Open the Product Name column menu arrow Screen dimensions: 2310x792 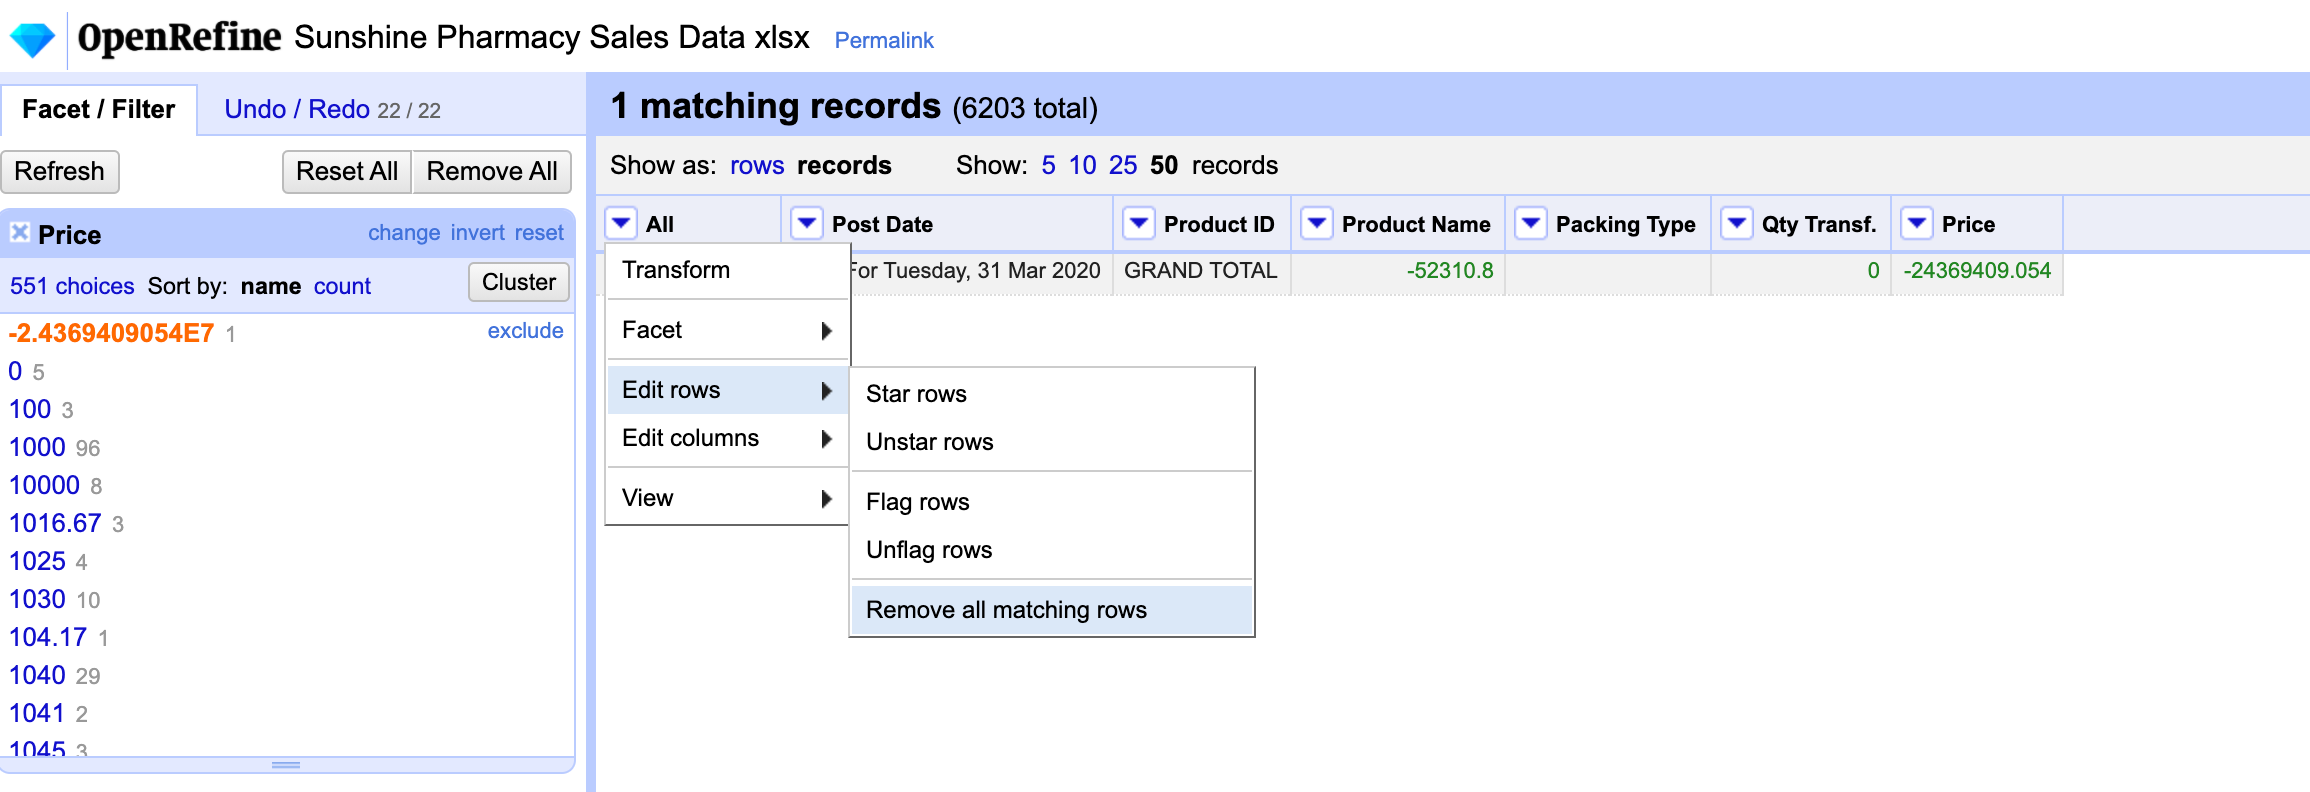(1317, 223)
